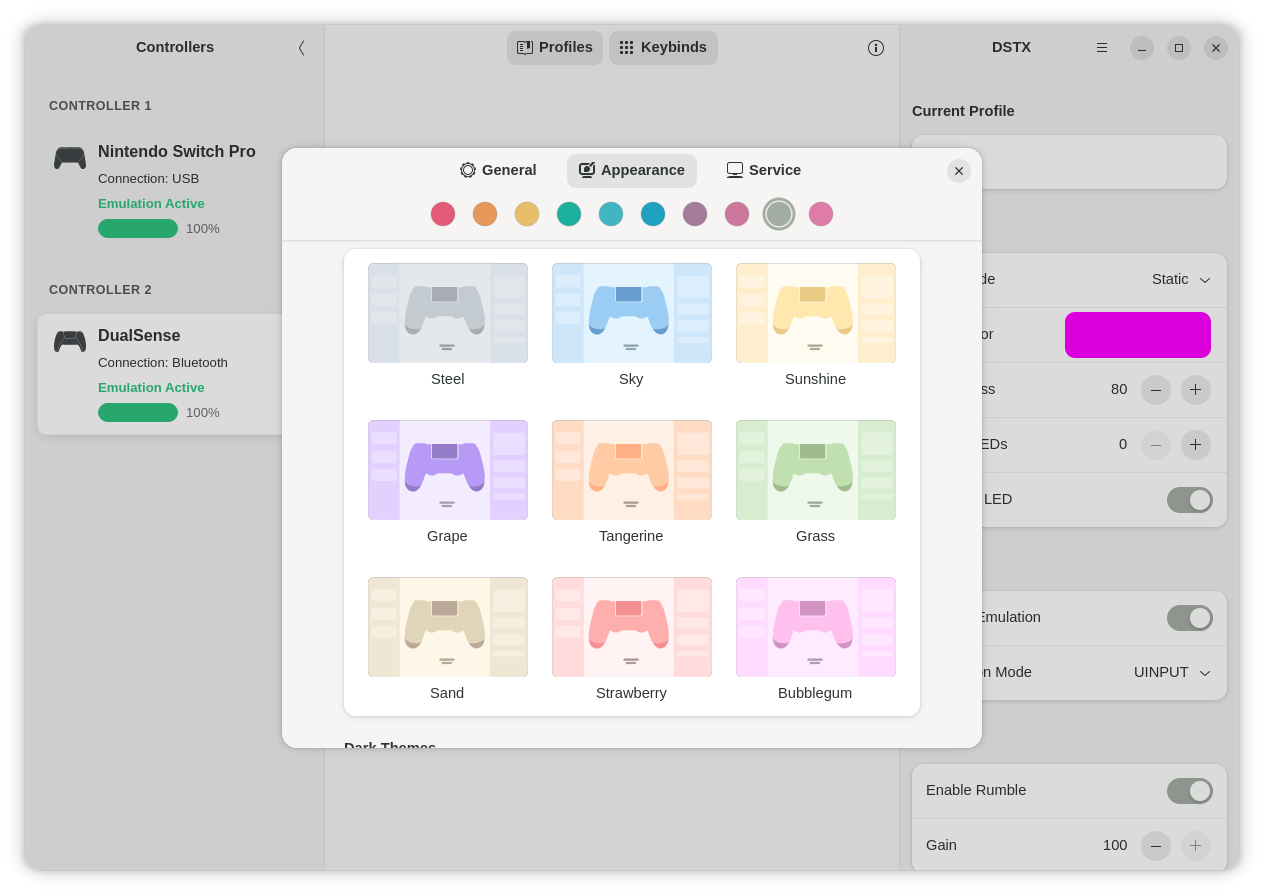Open the Static mode dropdown
The width and height of the screenshot is (1264, 895).
point(1181,280)
